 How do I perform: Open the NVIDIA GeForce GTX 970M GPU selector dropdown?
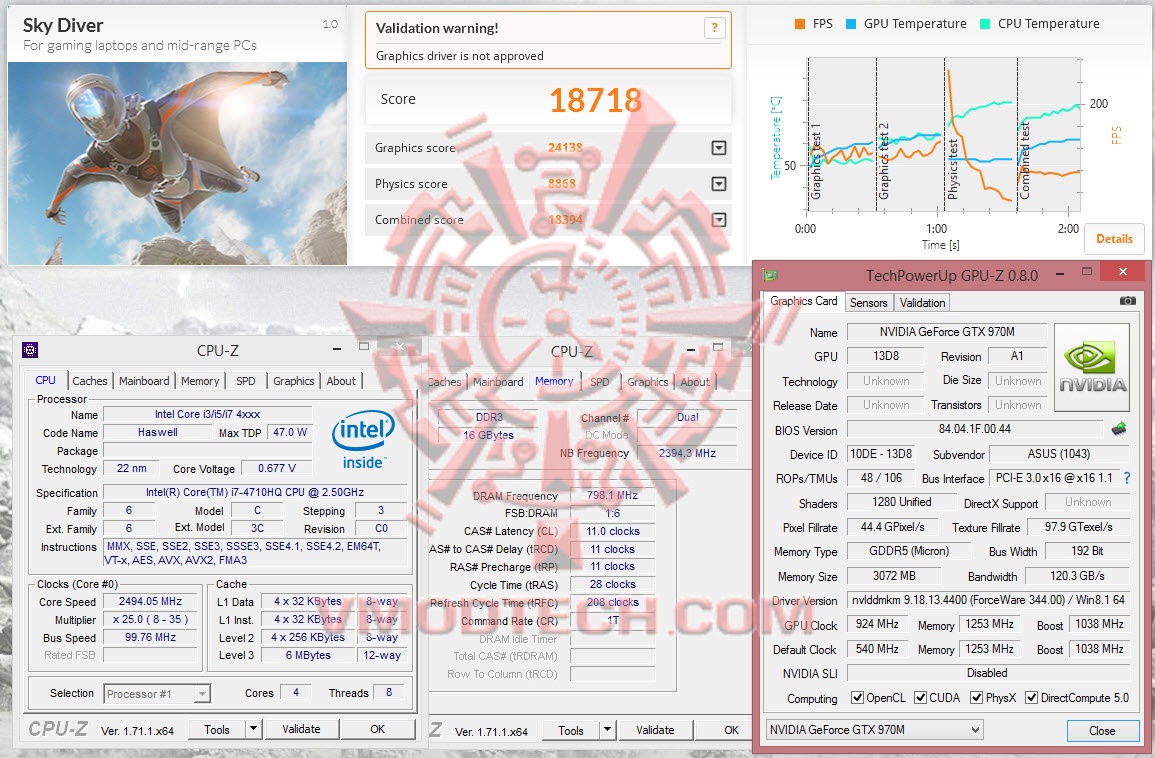[874, 730]
